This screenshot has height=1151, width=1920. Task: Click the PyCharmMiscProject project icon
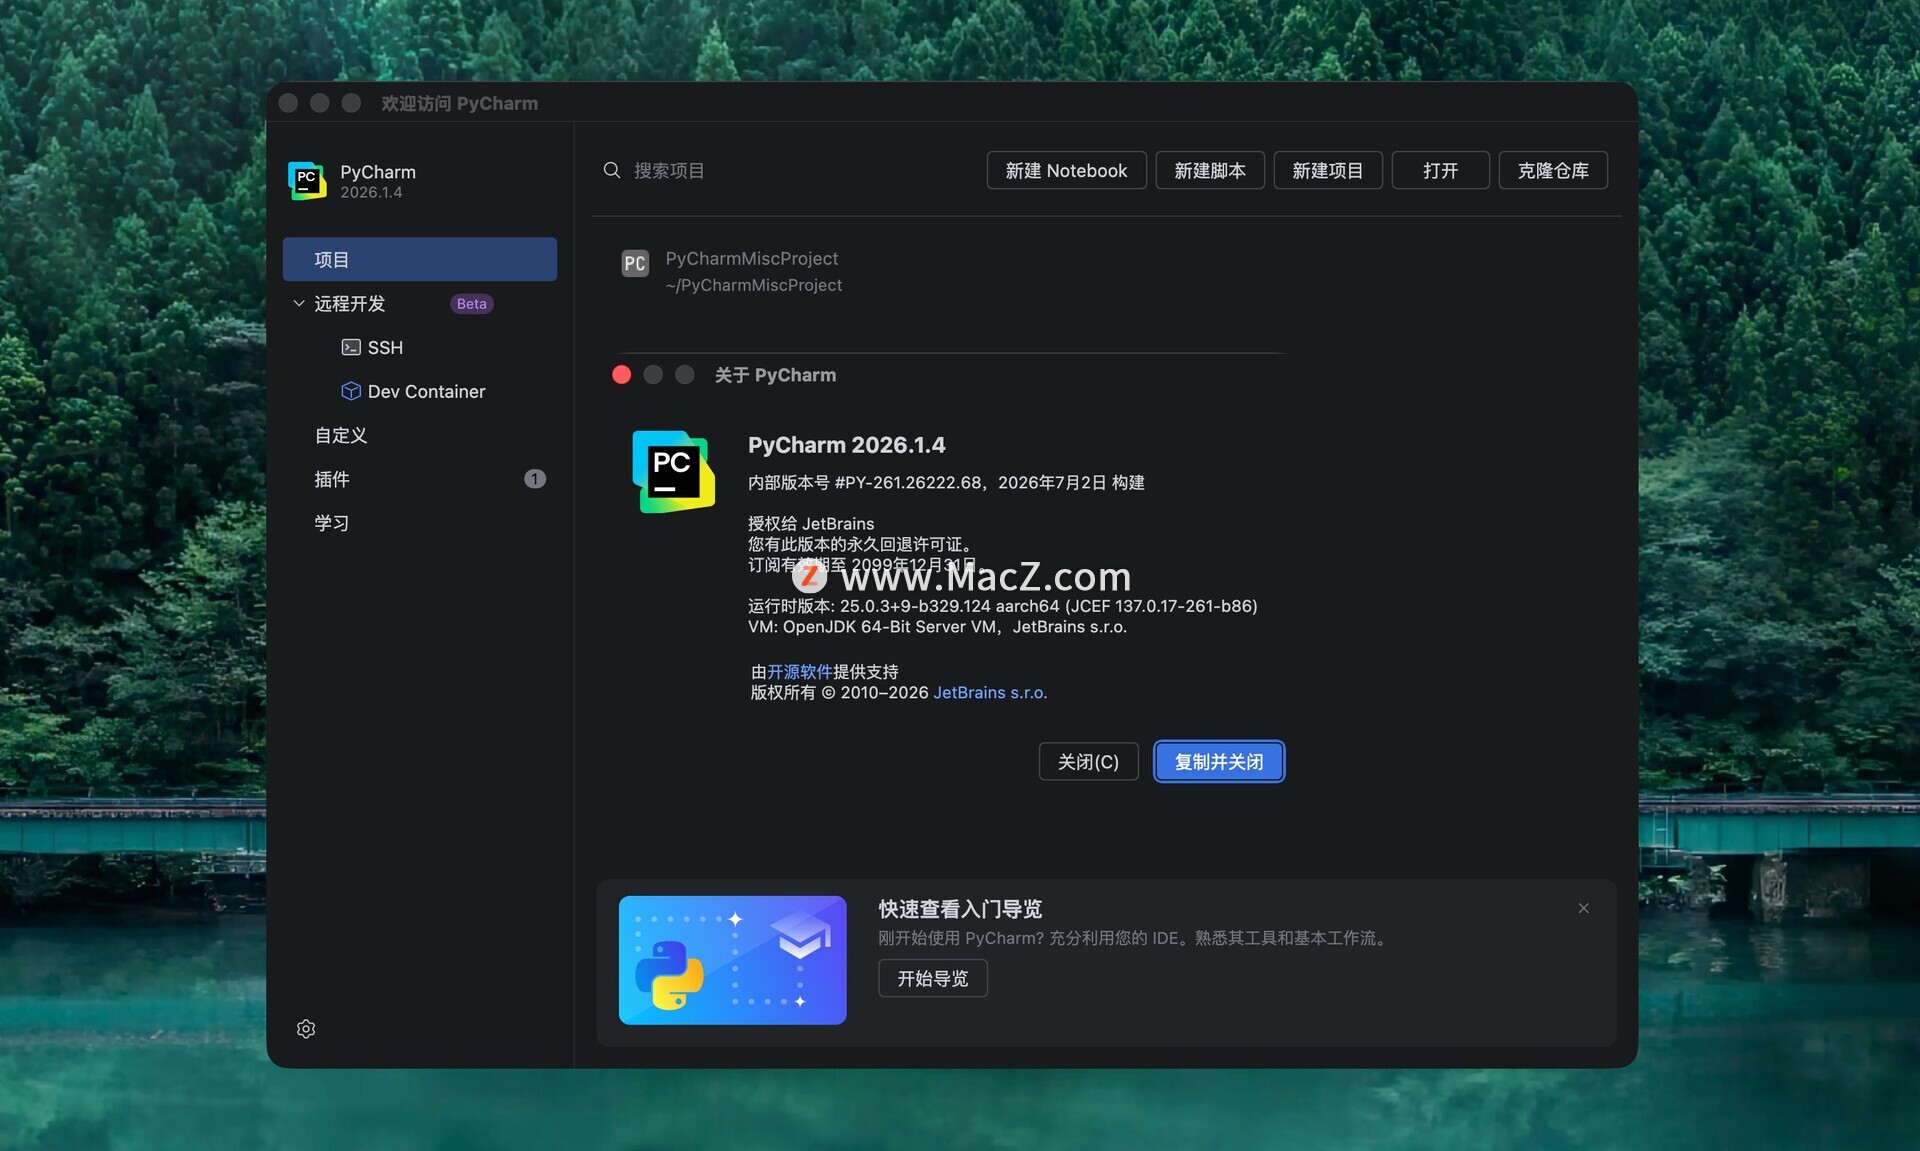[x=635, y=263]
